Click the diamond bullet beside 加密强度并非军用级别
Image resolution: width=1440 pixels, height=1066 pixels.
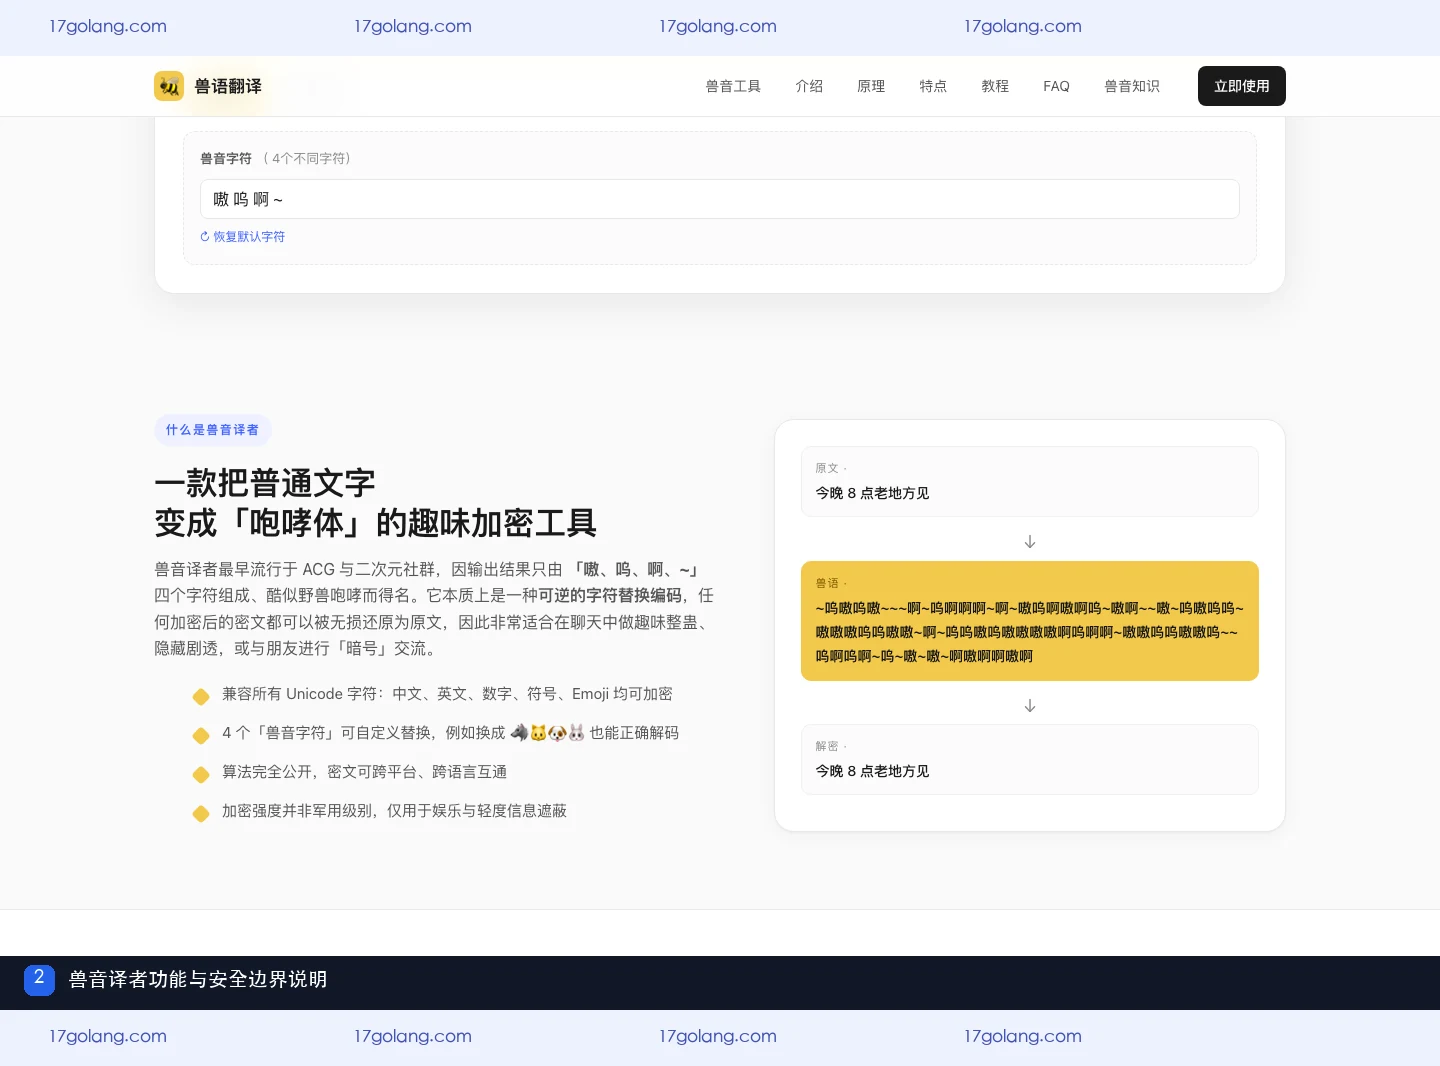(x=201, y=813)
